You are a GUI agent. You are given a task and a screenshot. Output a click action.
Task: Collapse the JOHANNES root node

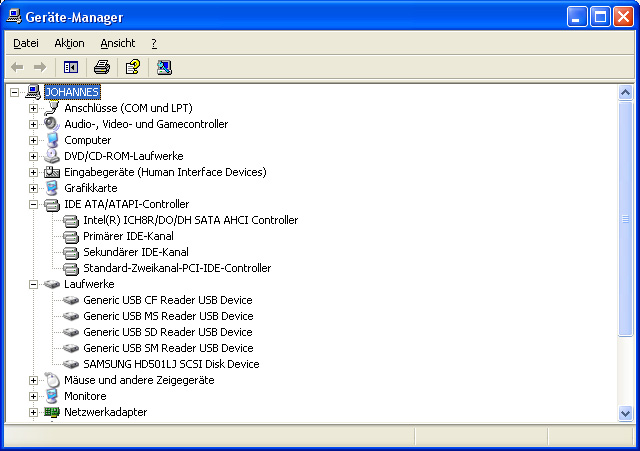14,92
